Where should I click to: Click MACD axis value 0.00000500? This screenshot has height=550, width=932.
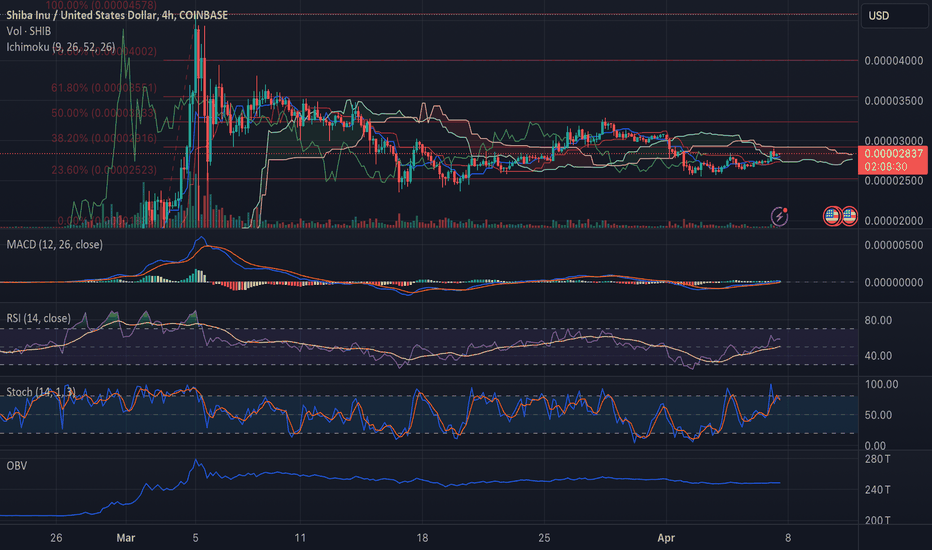[893, 245]
